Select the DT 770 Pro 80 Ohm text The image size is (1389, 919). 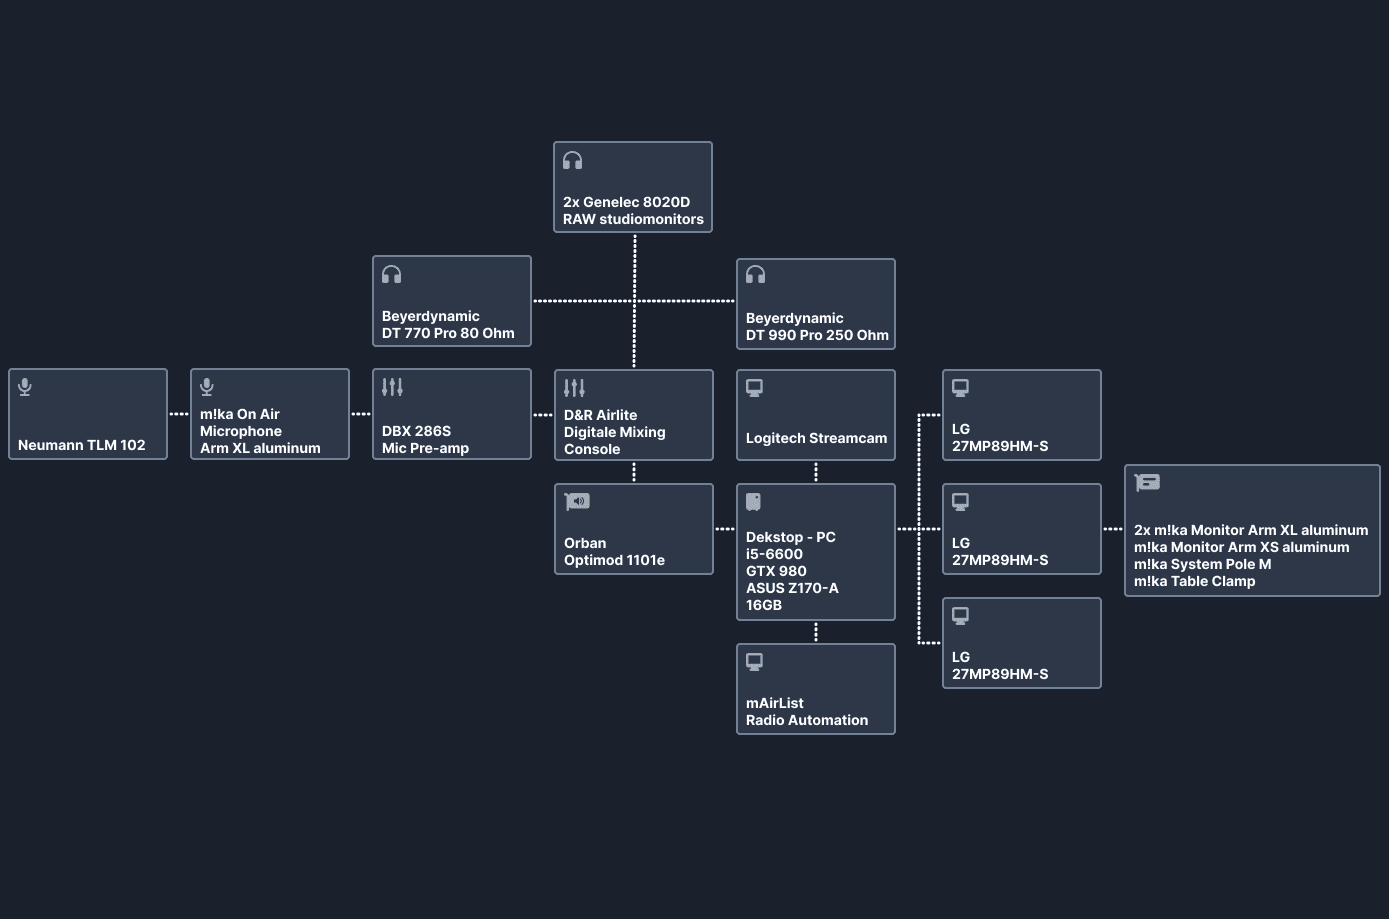(x=448, y=333)
